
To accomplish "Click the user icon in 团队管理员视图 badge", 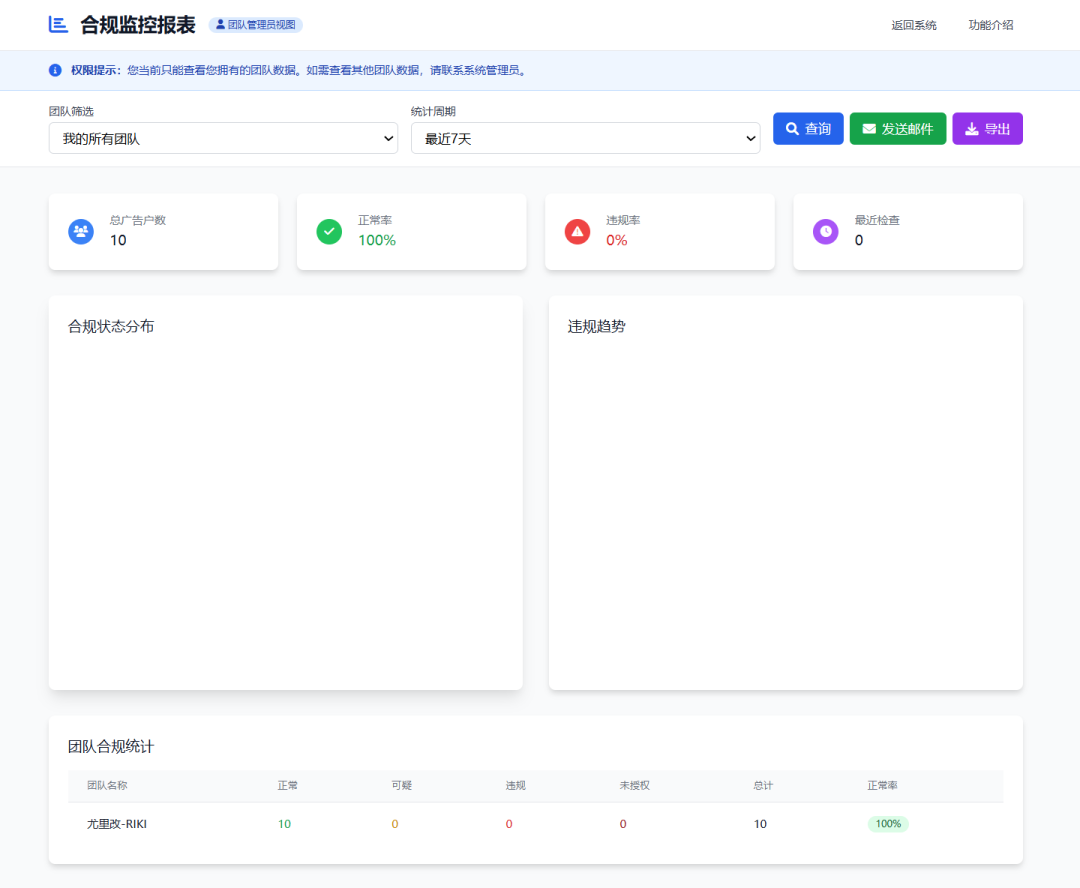I will tap(220, 25).
